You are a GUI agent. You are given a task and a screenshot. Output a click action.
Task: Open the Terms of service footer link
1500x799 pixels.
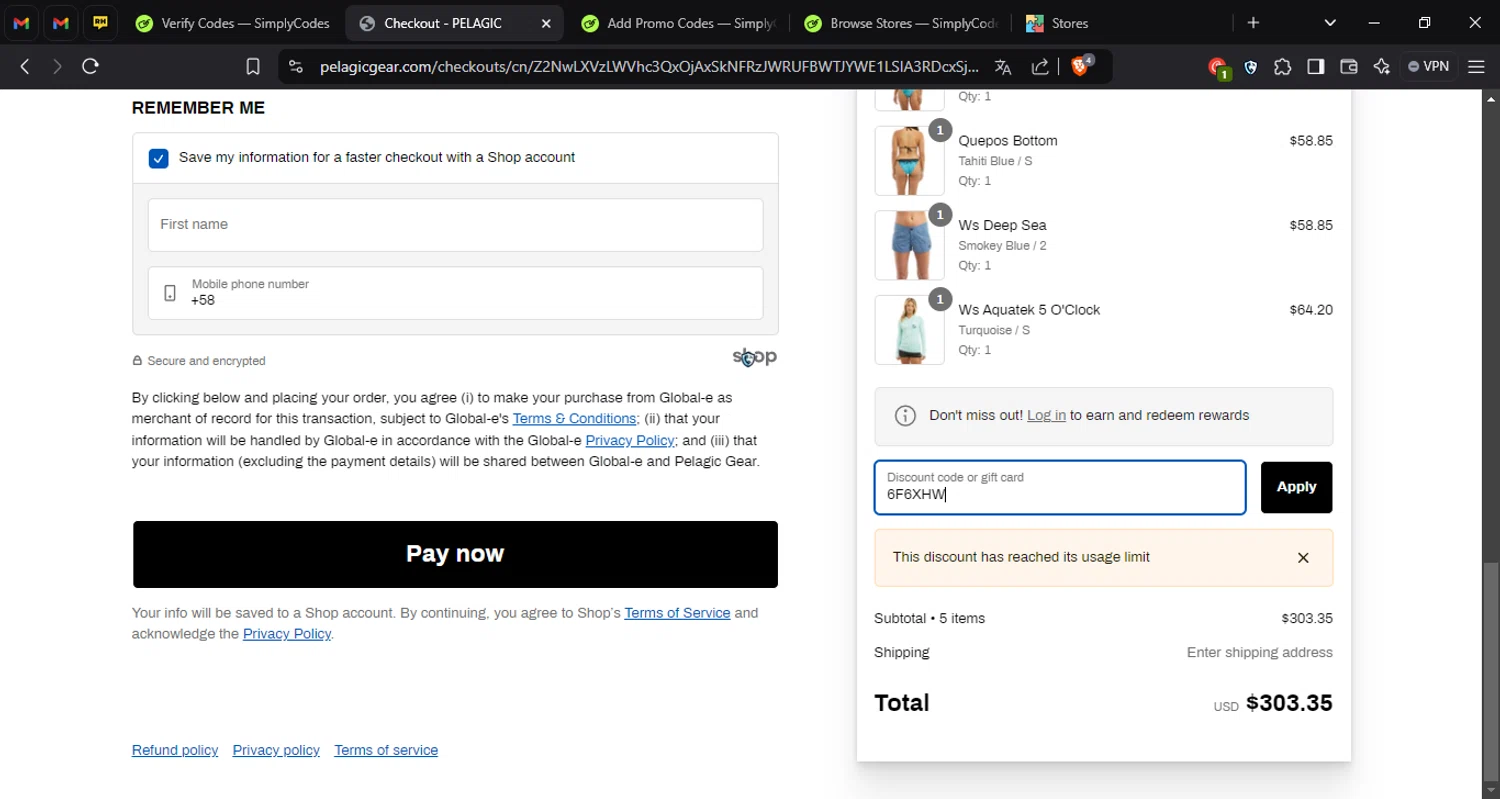click(386, 751)
